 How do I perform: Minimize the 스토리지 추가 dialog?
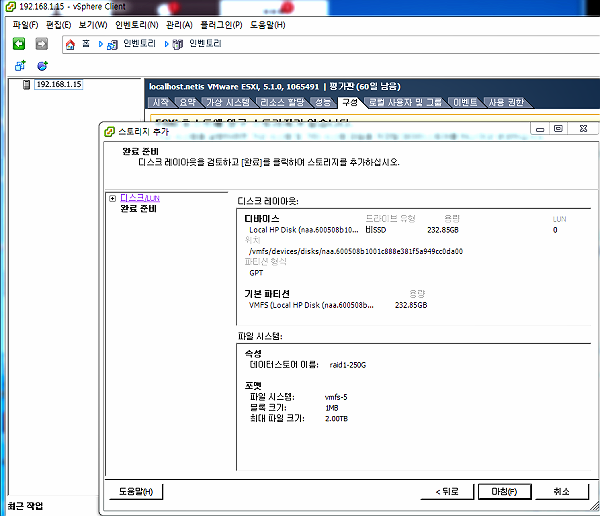540,129
